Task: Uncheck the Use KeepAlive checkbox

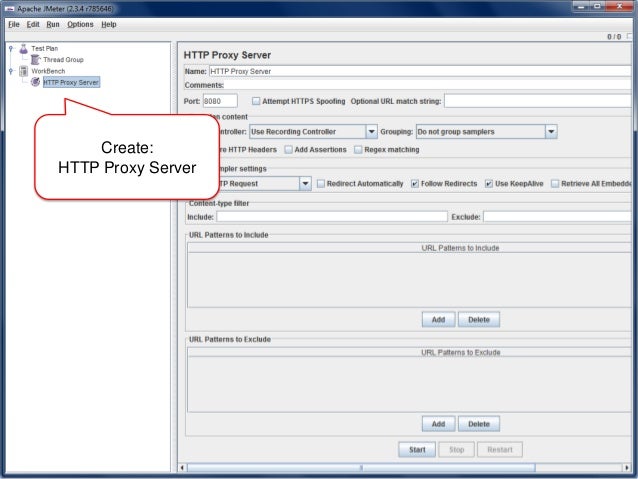Action: click(x=489, y=184)
